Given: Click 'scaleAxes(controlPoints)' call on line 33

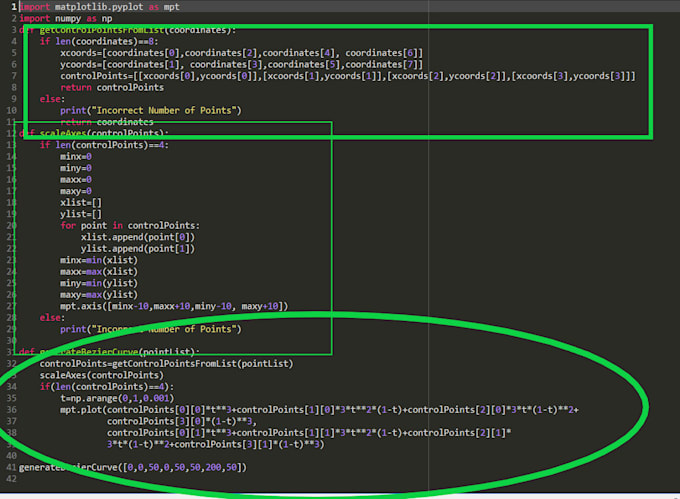Looking at the screenshot, I should coord(102,375).
